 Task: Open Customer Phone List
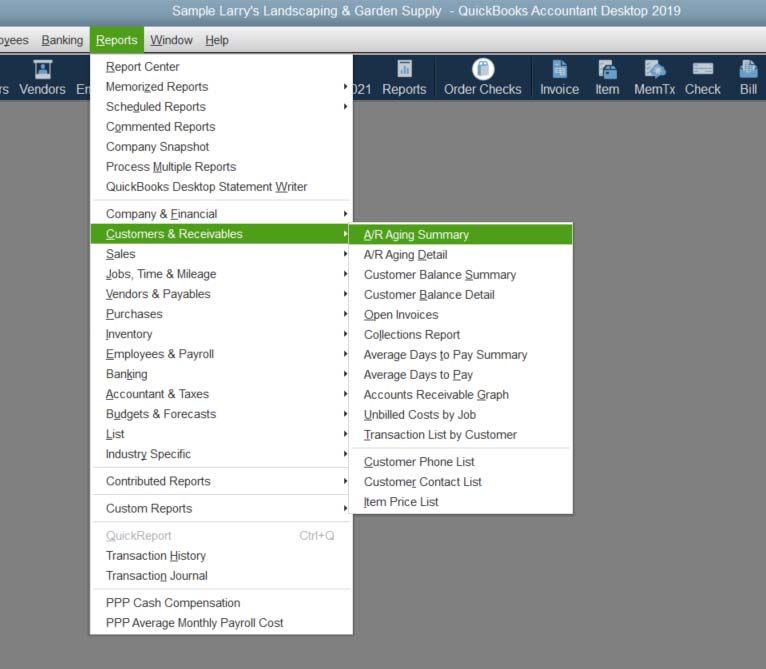(x=461, y=462)
